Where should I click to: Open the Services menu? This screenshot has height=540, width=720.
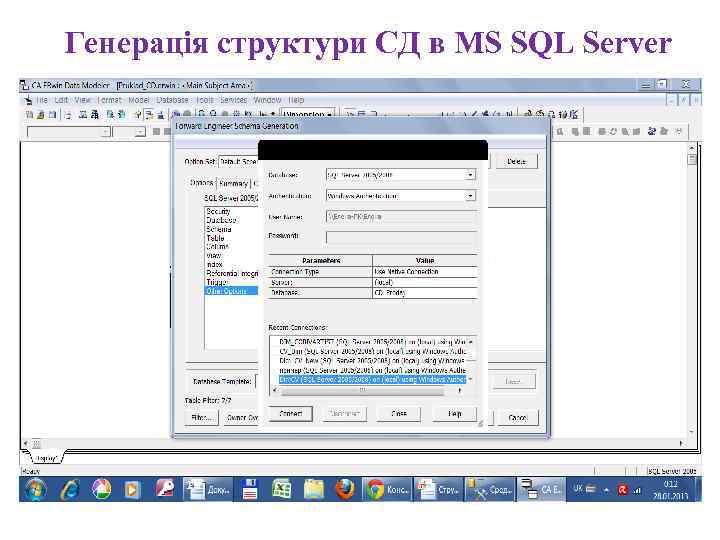(233, 100)
